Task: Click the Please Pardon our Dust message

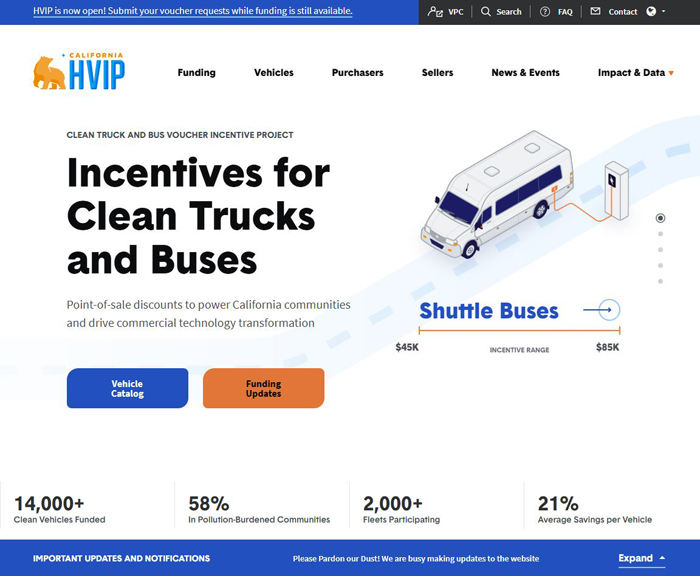Action: [416, 559]
